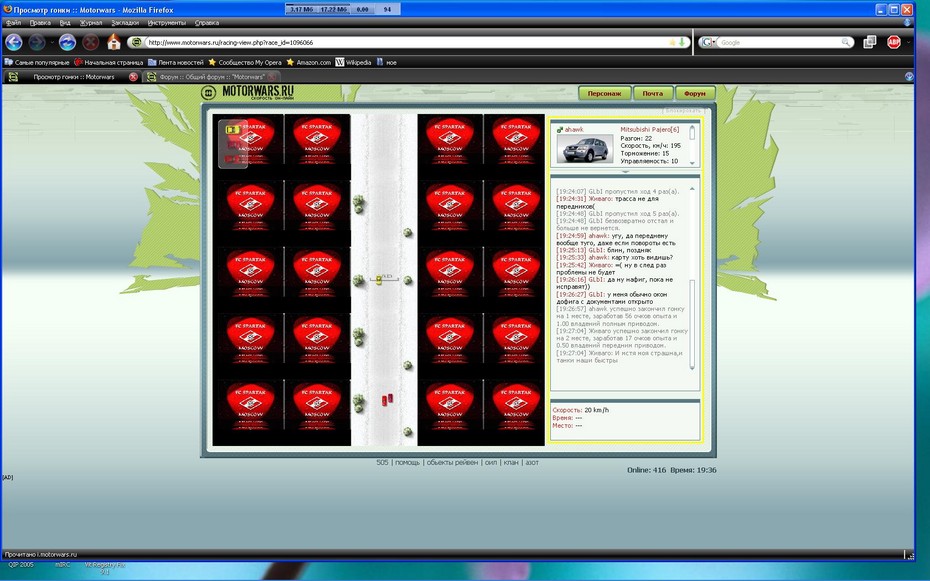Viewport: 930px width, 581px height.
Task: Focus the address bar URL field
Action: pos(407,42)
